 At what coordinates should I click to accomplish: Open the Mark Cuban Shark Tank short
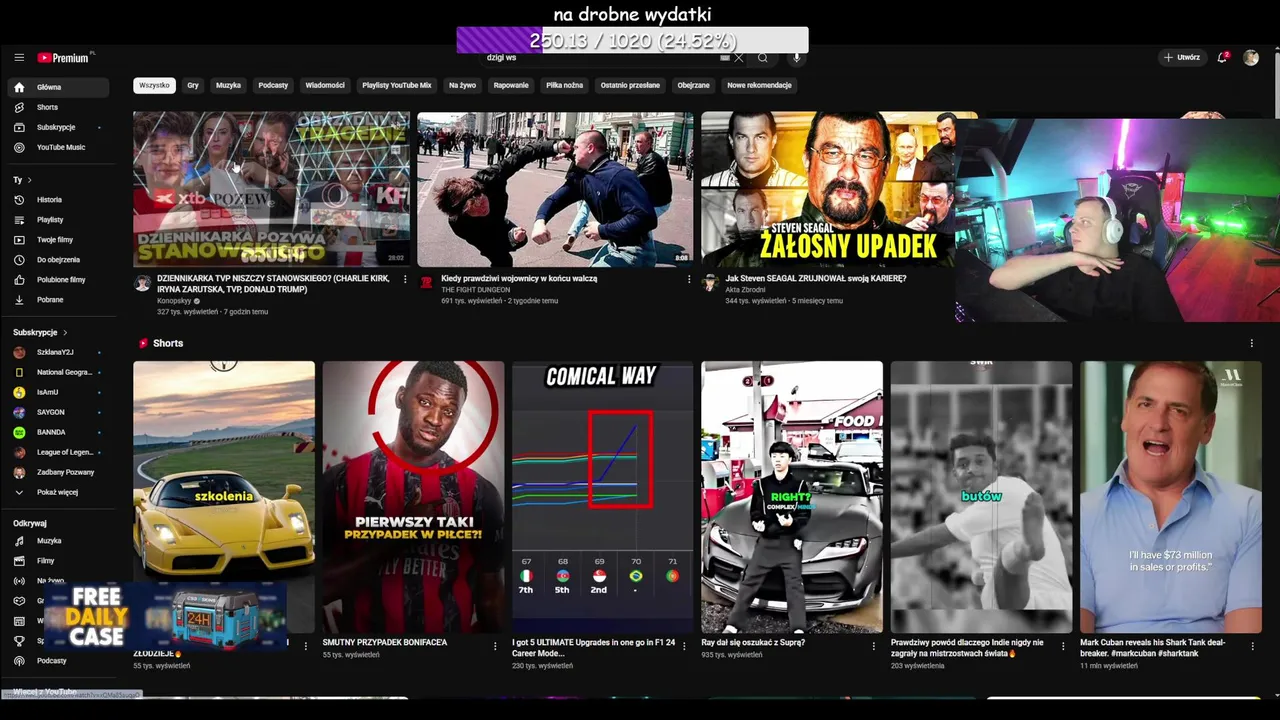1171,497
